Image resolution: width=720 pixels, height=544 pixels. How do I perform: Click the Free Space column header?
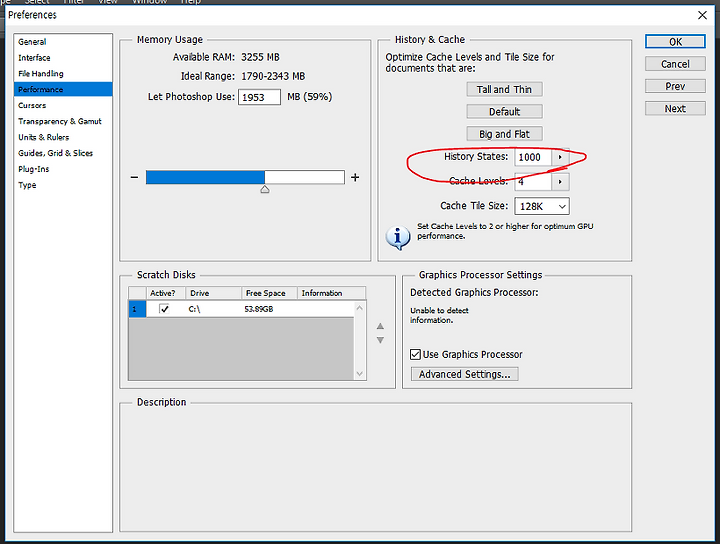(270, 293)
